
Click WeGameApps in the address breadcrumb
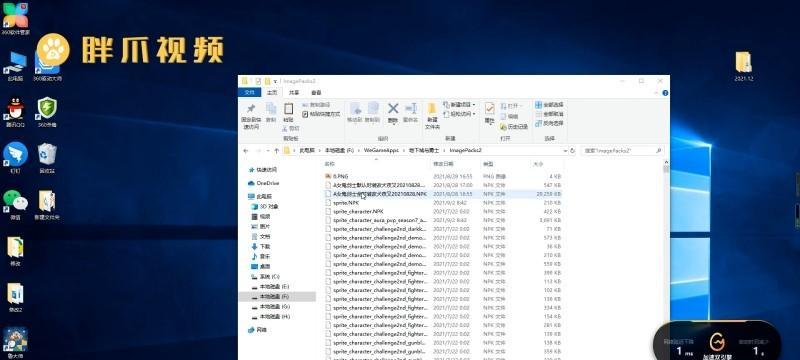(381, 151)
